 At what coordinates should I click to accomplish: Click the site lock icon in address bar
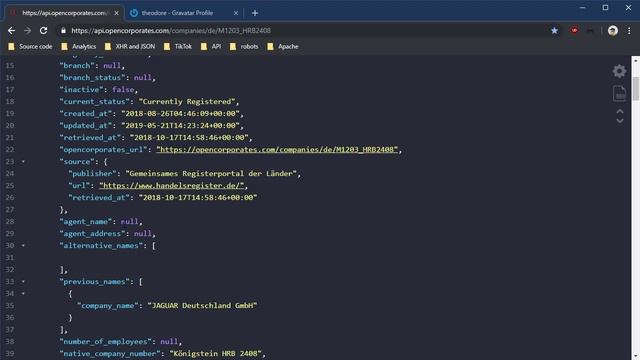[x=63, y=31]
